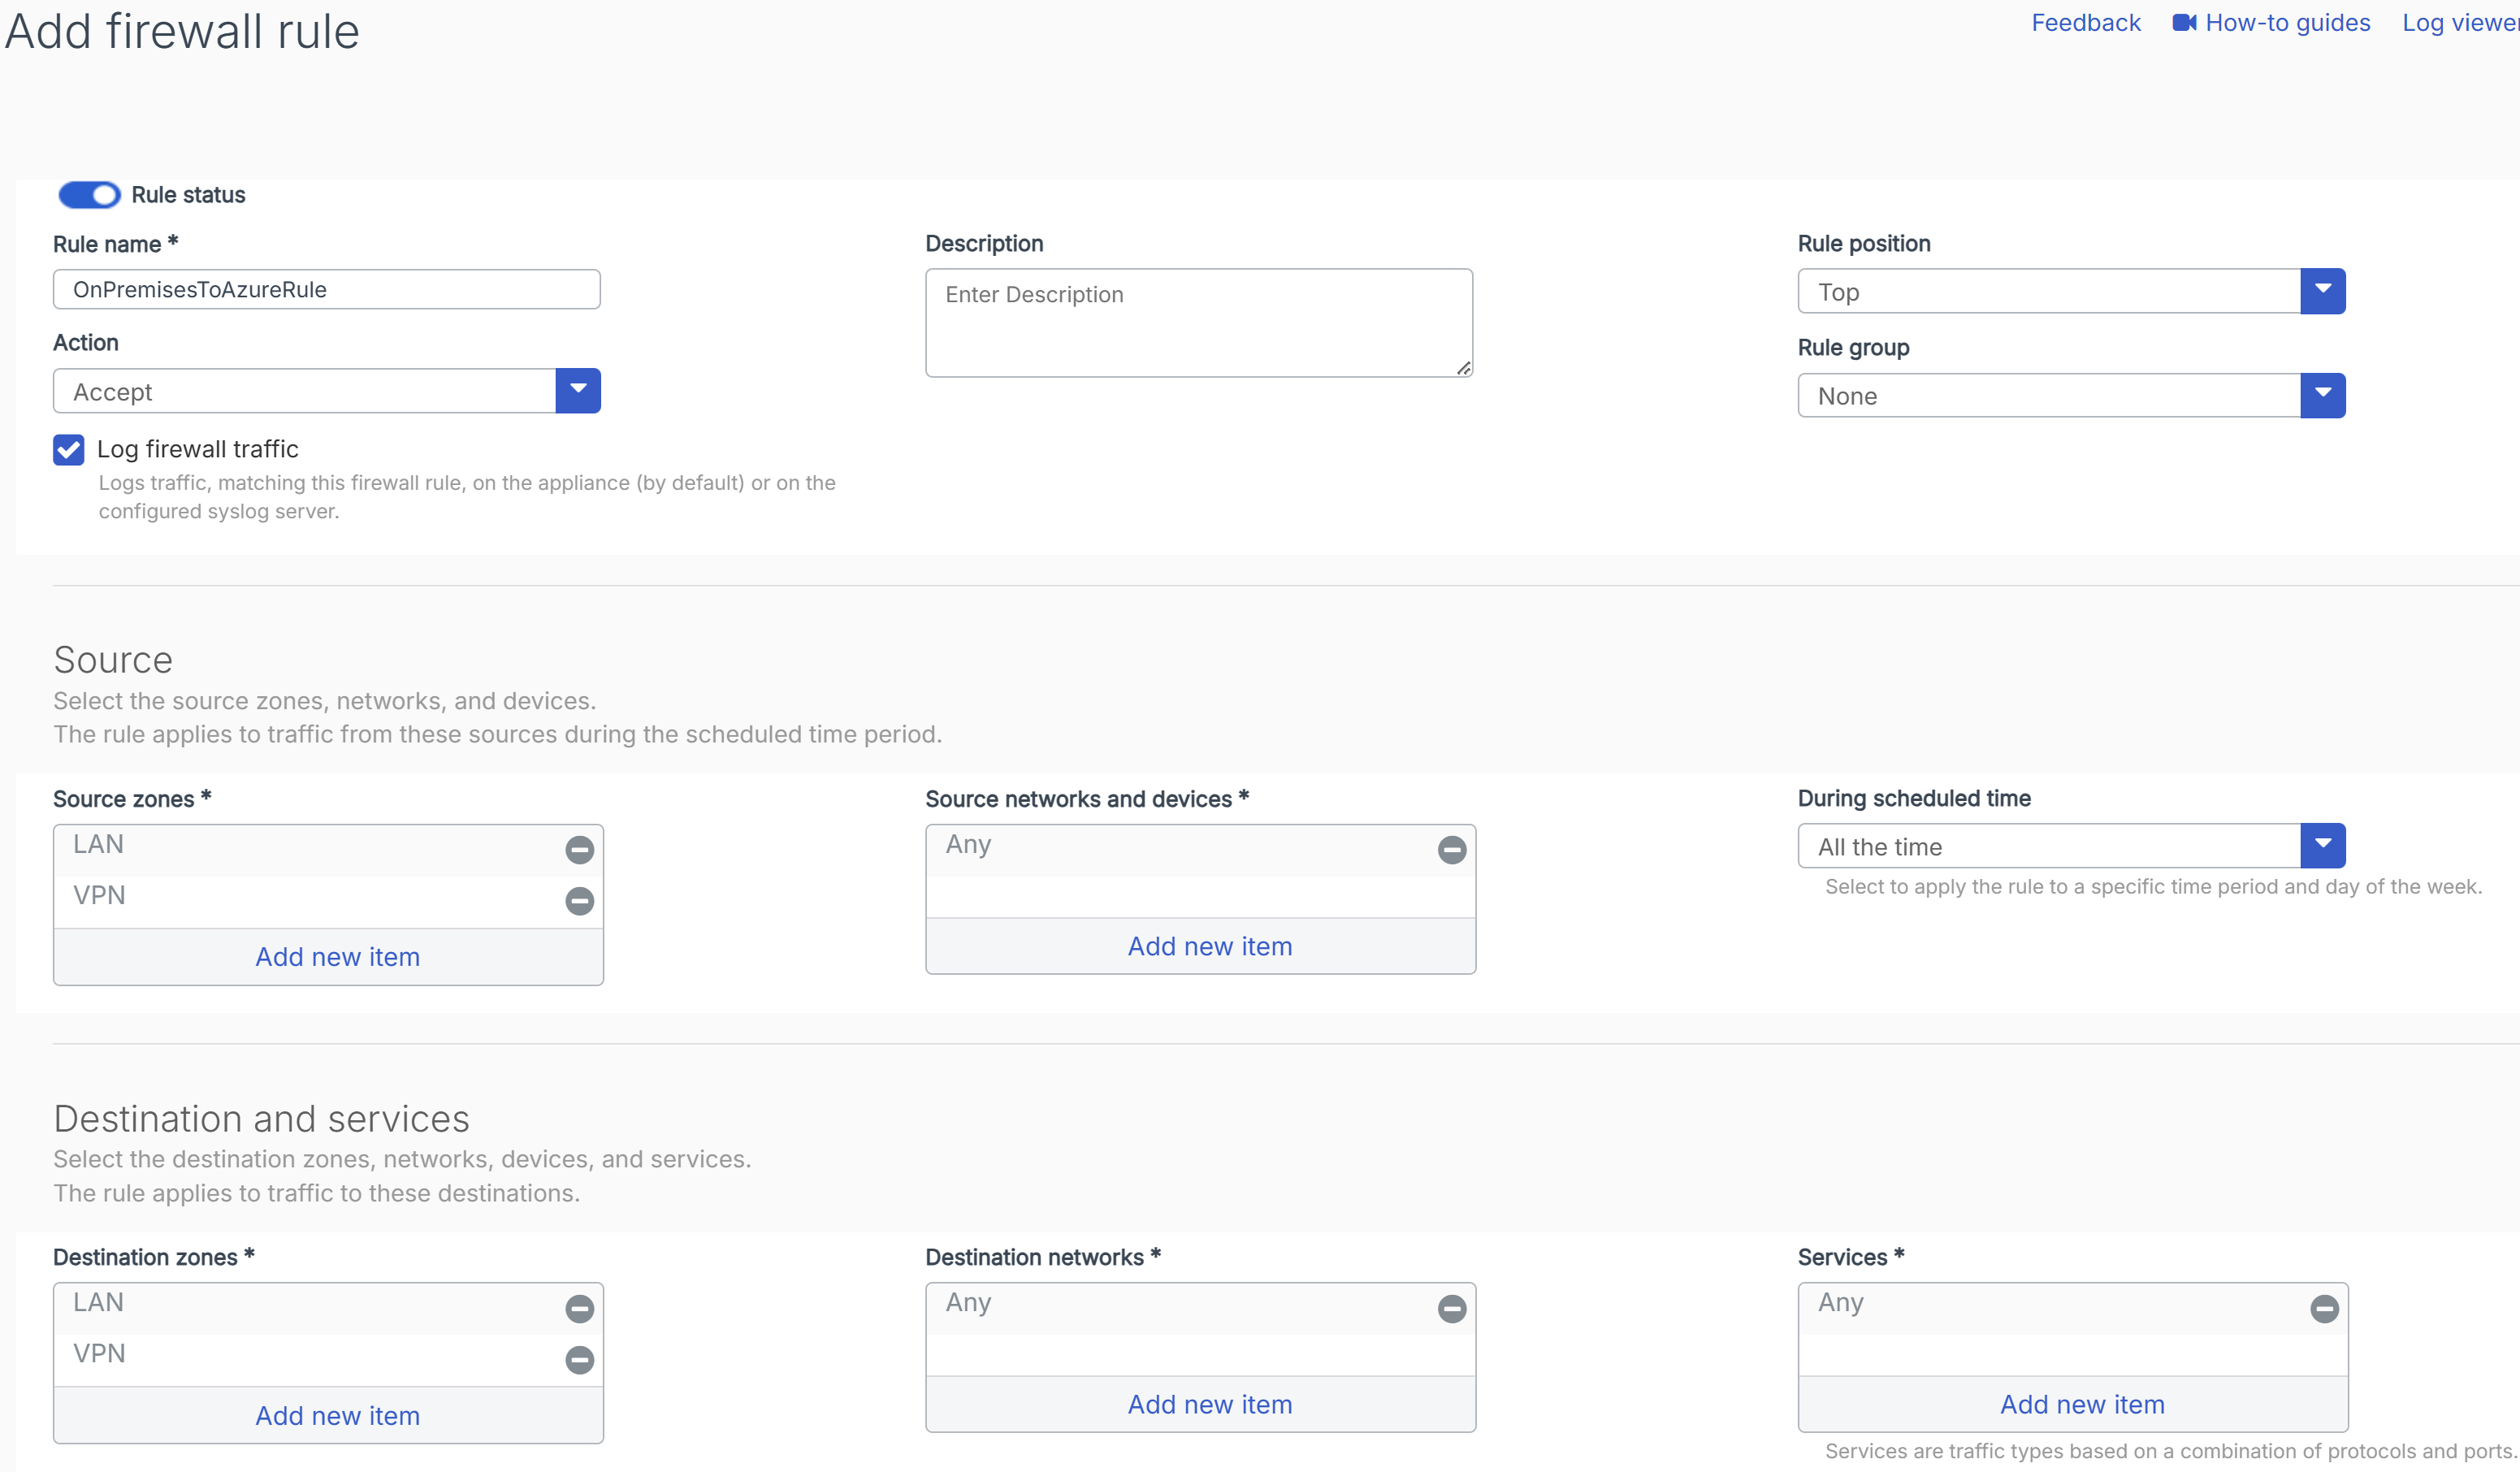Remove Any from Services list
2520x1472 pixels.
point(2324,1308)
